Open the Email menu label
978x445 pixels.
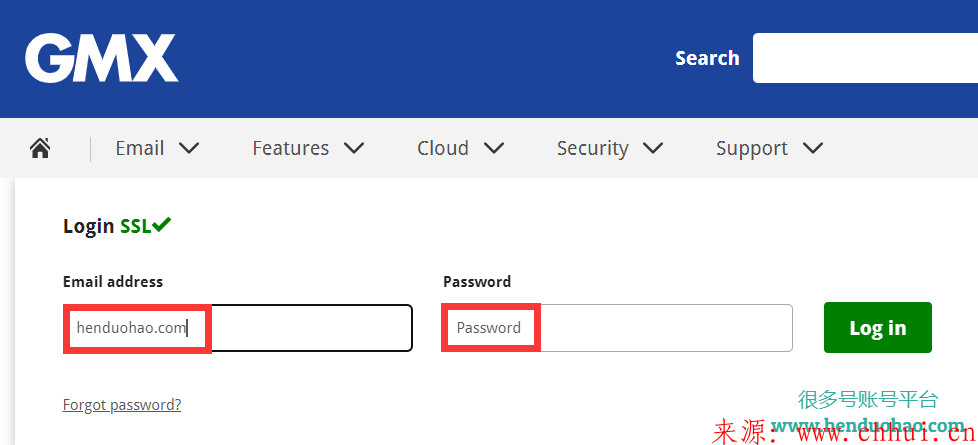tap(140, 149)
